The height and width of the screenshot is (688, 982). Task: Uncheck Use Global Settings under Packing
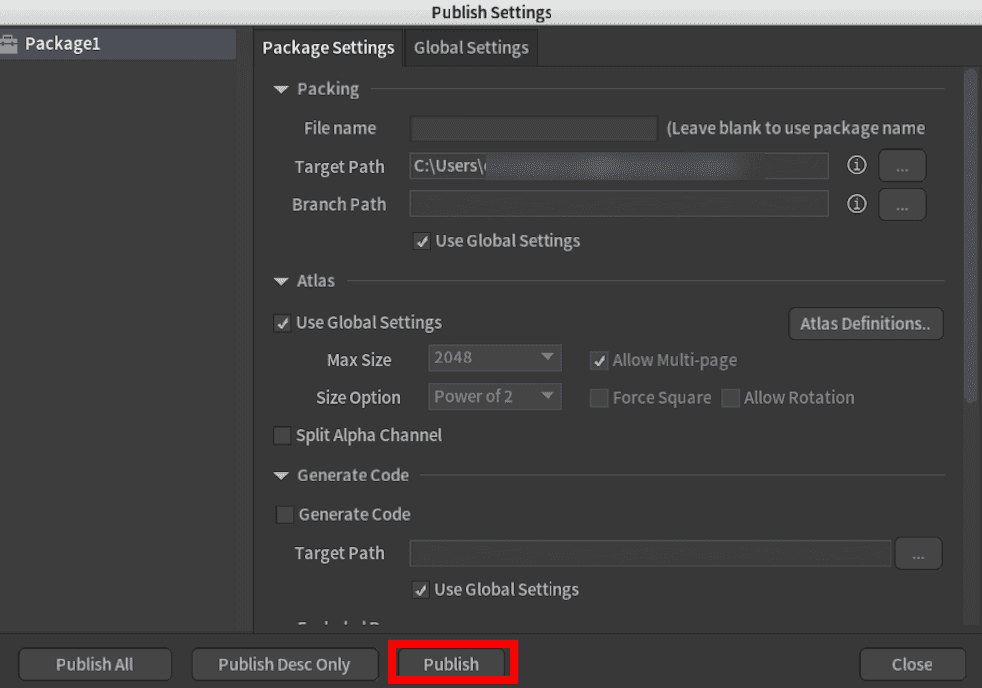click(422, 241)
